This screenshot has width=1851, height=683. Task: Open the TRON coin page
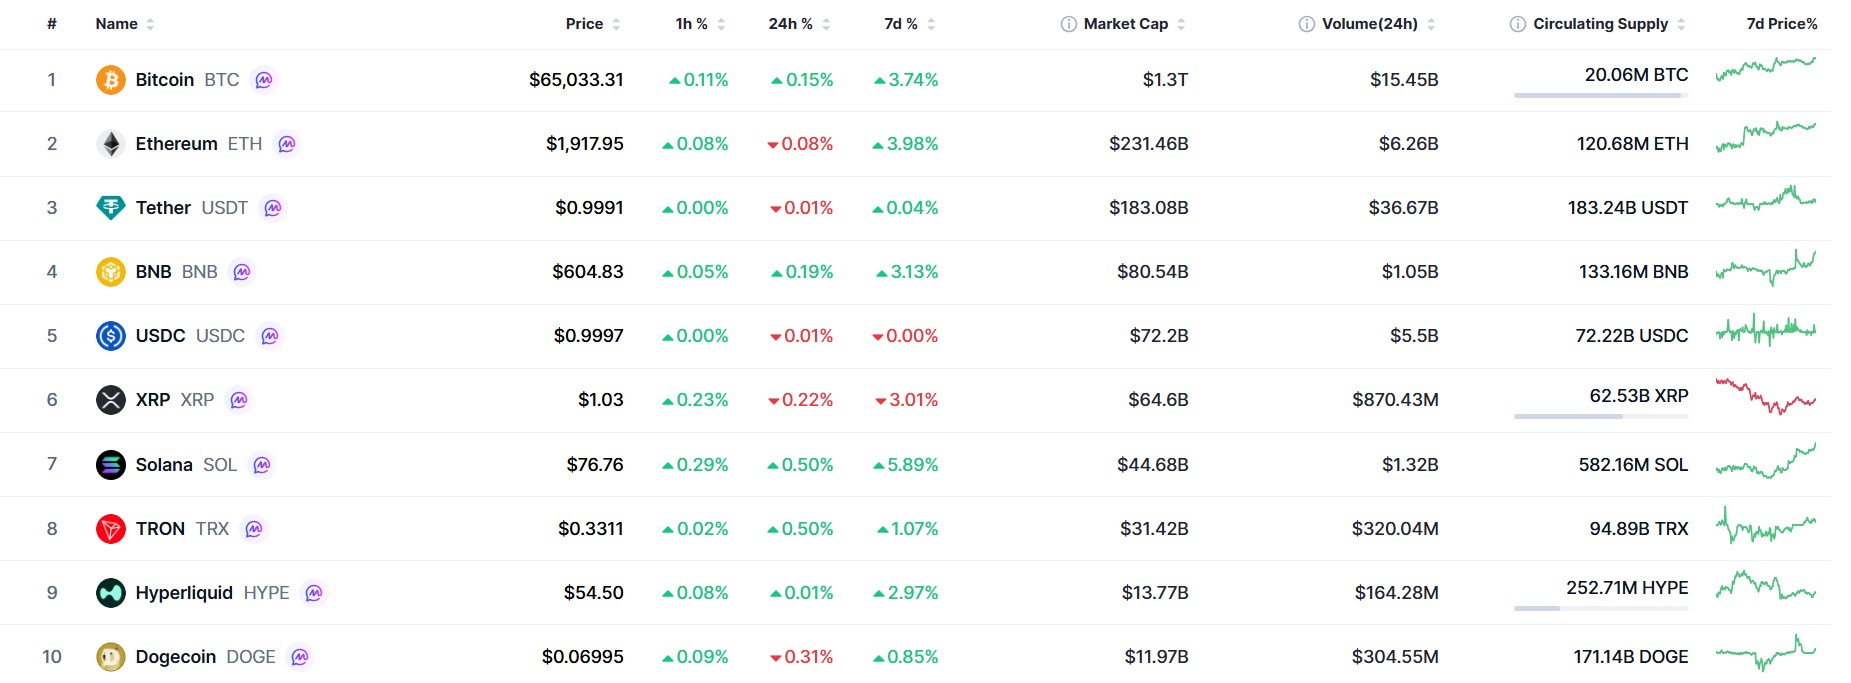pyautogui.click(x=160, y=529)
